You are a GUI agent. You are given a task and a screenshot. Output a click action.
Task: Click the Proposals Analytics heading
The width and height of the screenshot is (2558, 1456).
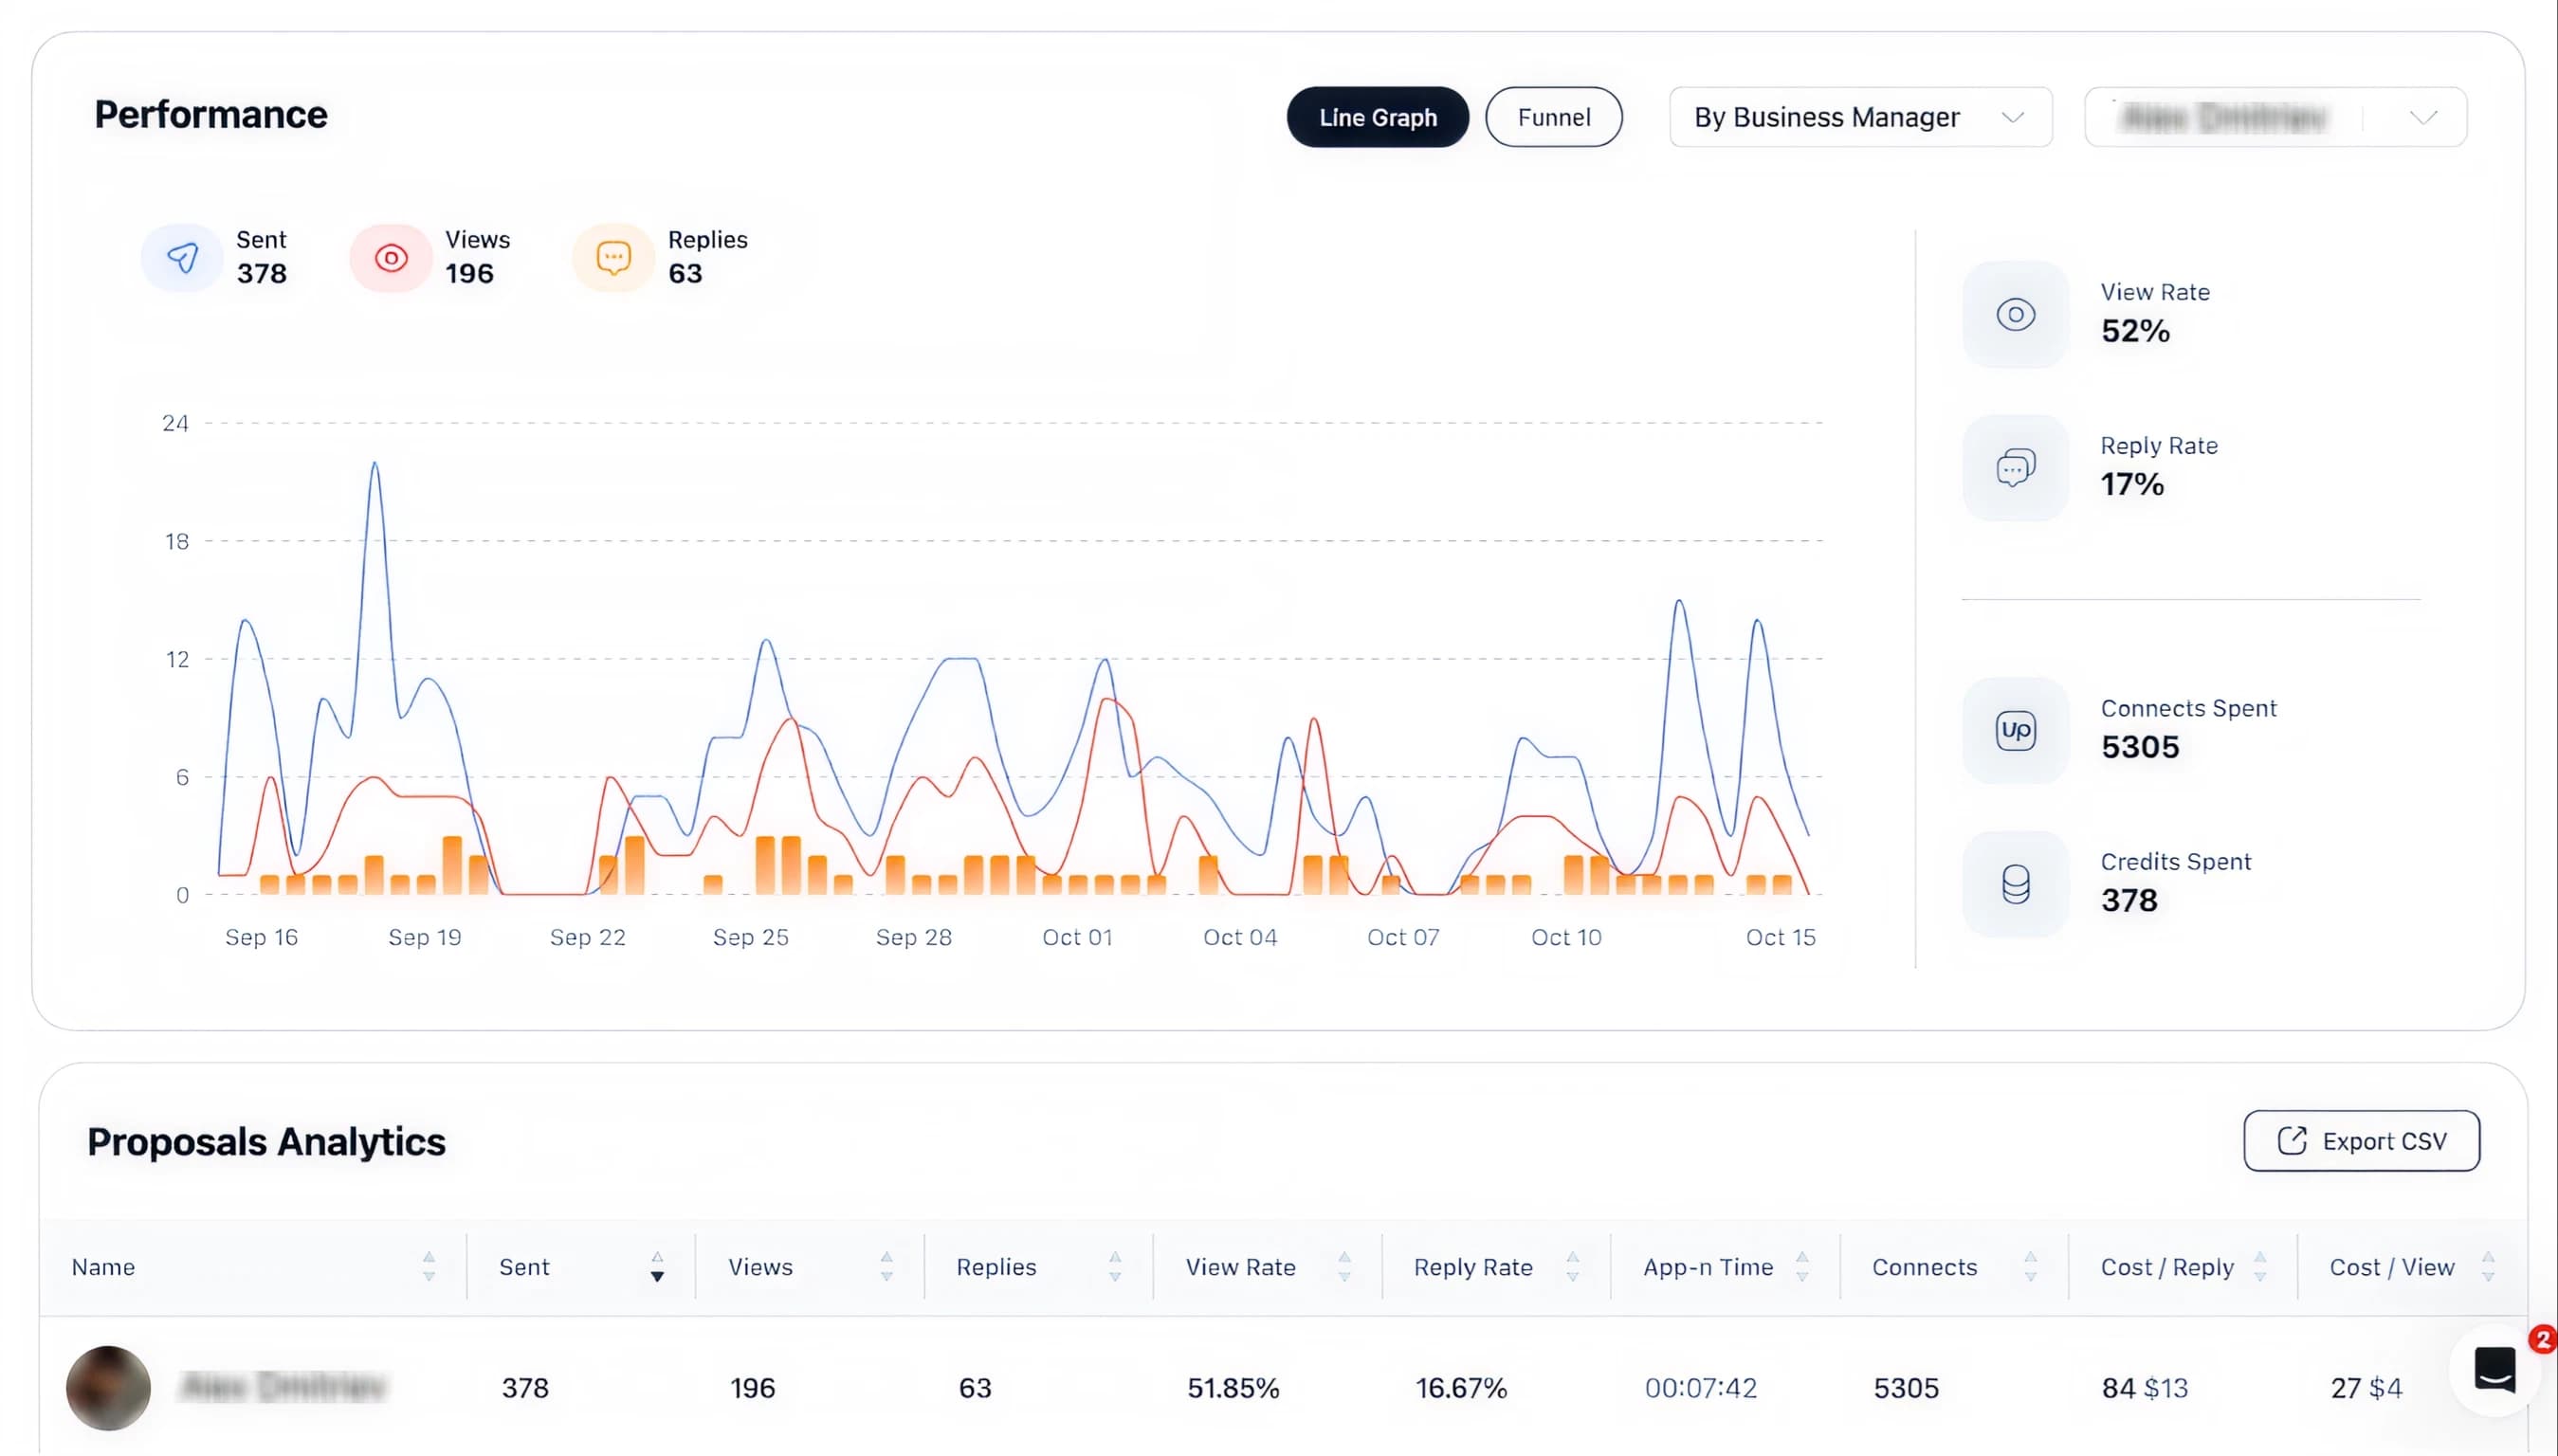266,1142
